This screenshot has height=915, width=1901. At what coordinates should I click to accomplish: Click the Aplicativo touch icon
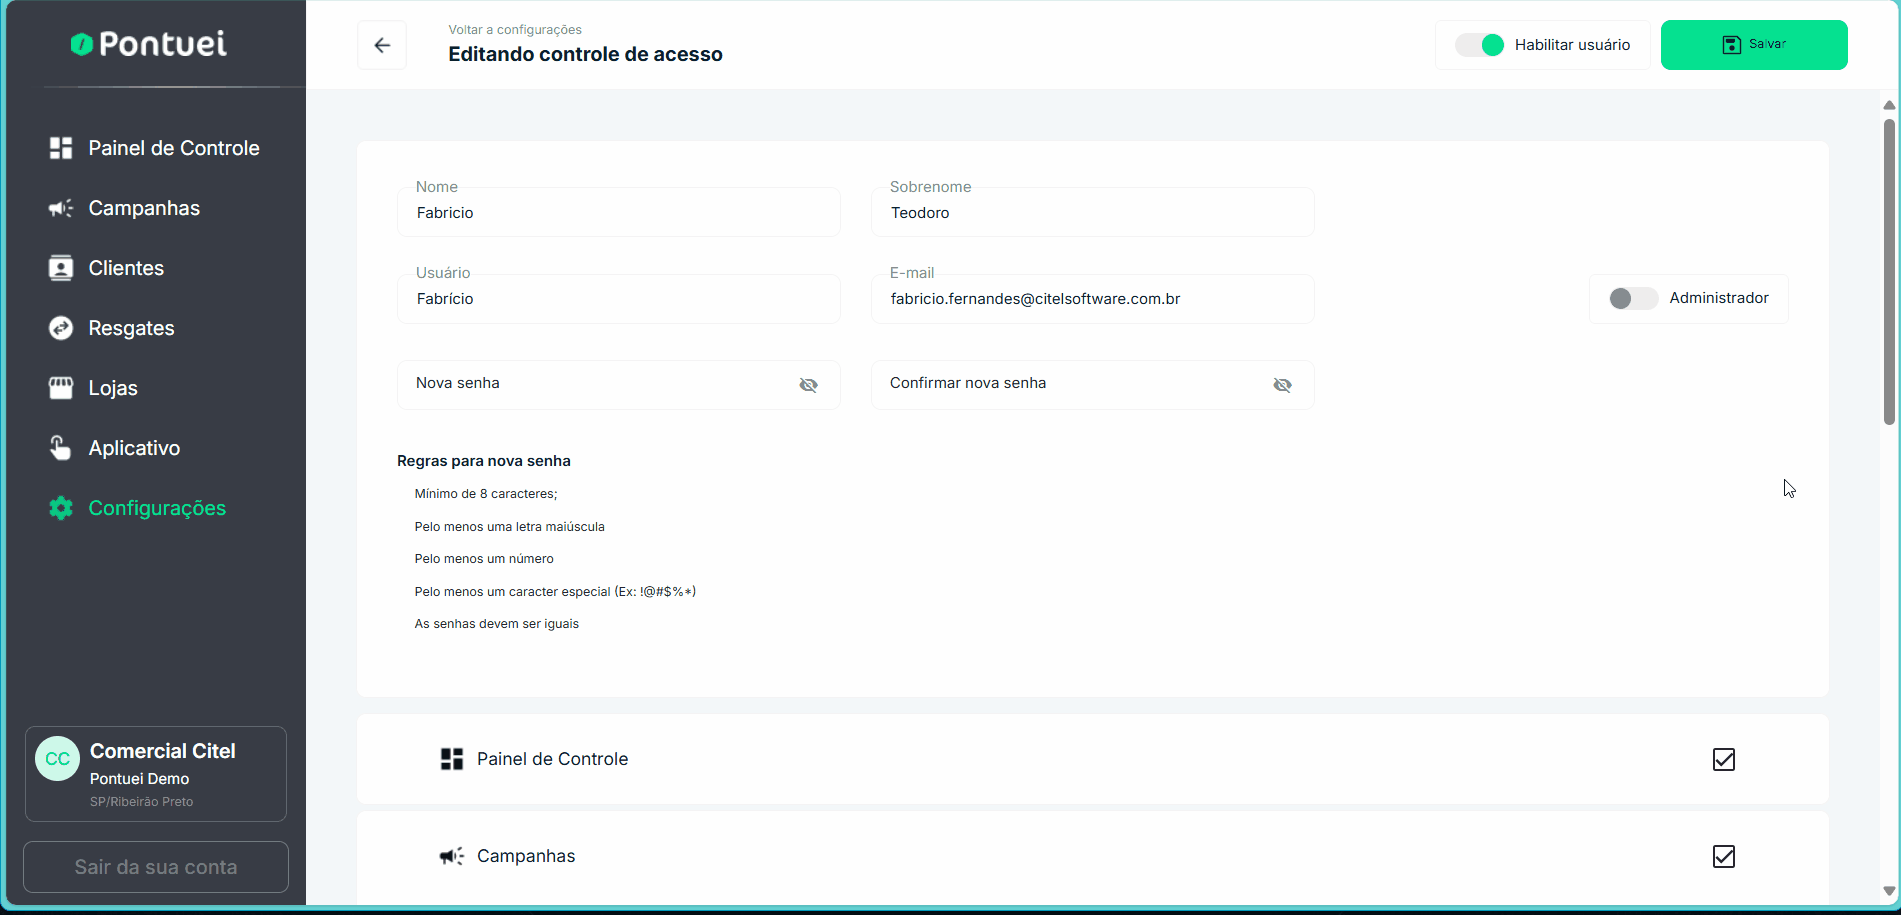coord(61,448)
